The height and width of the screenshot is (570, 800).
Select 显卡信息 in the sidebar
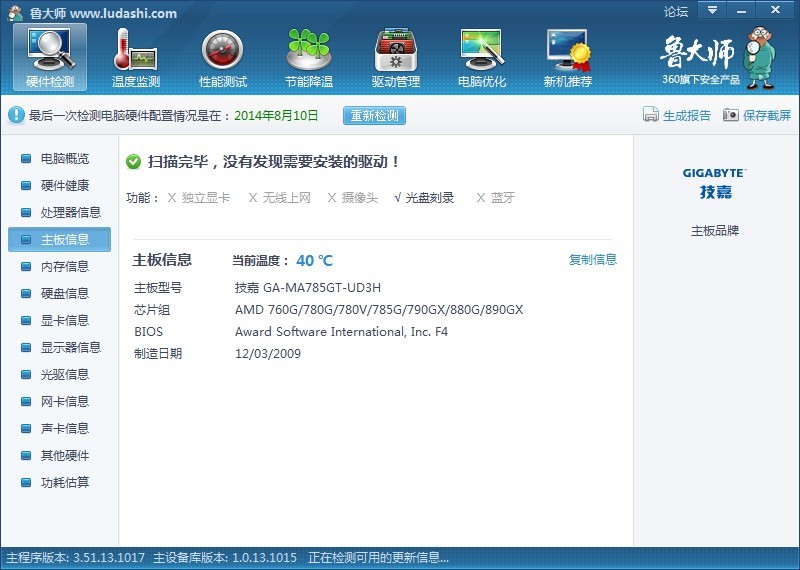(x=59, y=320)
